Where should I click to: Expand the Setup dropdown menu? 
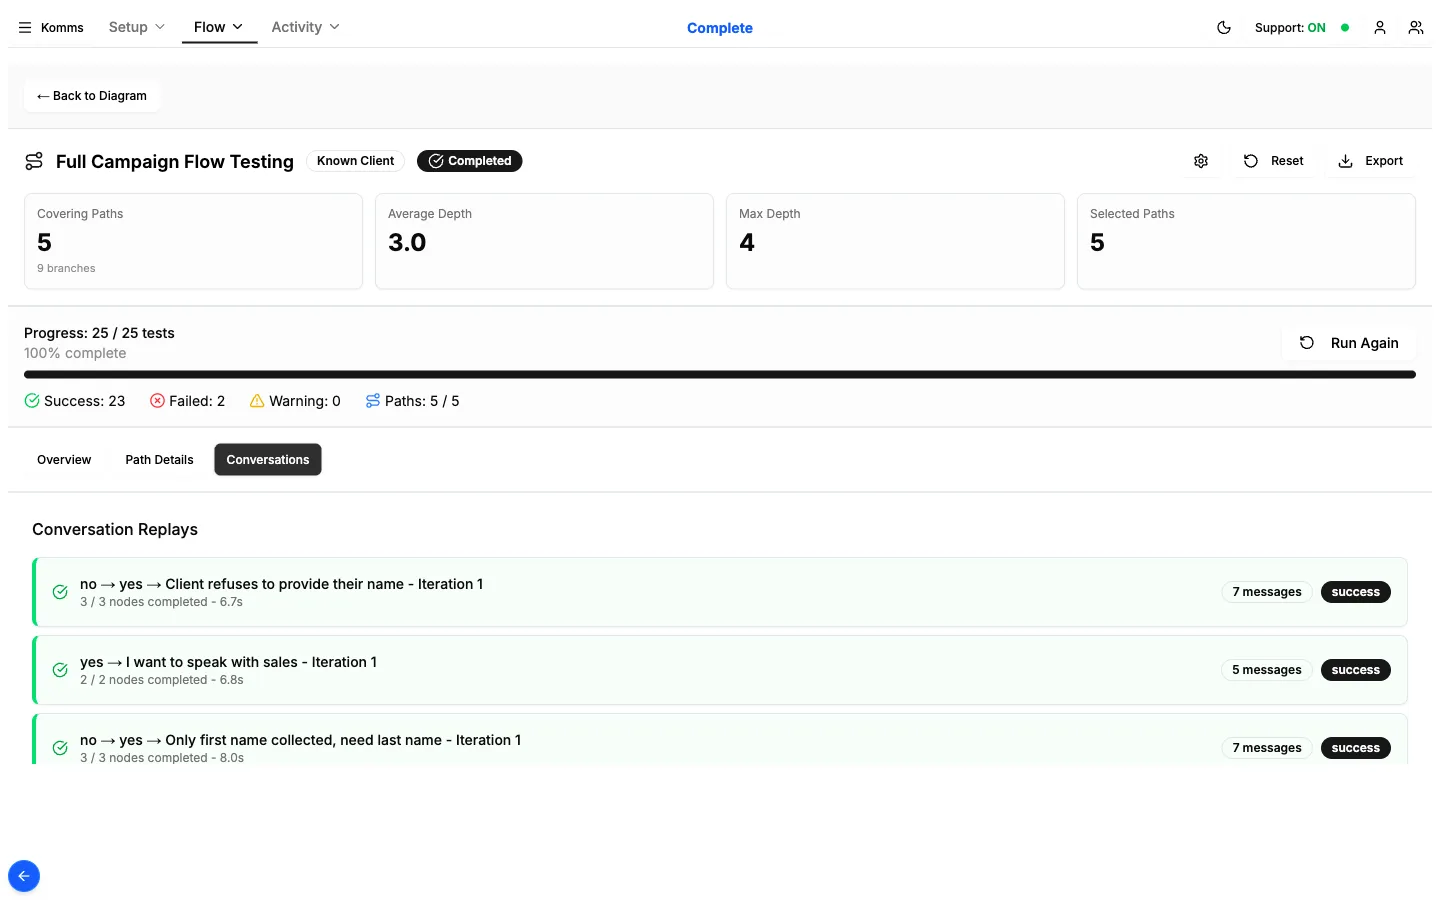pyautogui.click(x=137, y=27)
